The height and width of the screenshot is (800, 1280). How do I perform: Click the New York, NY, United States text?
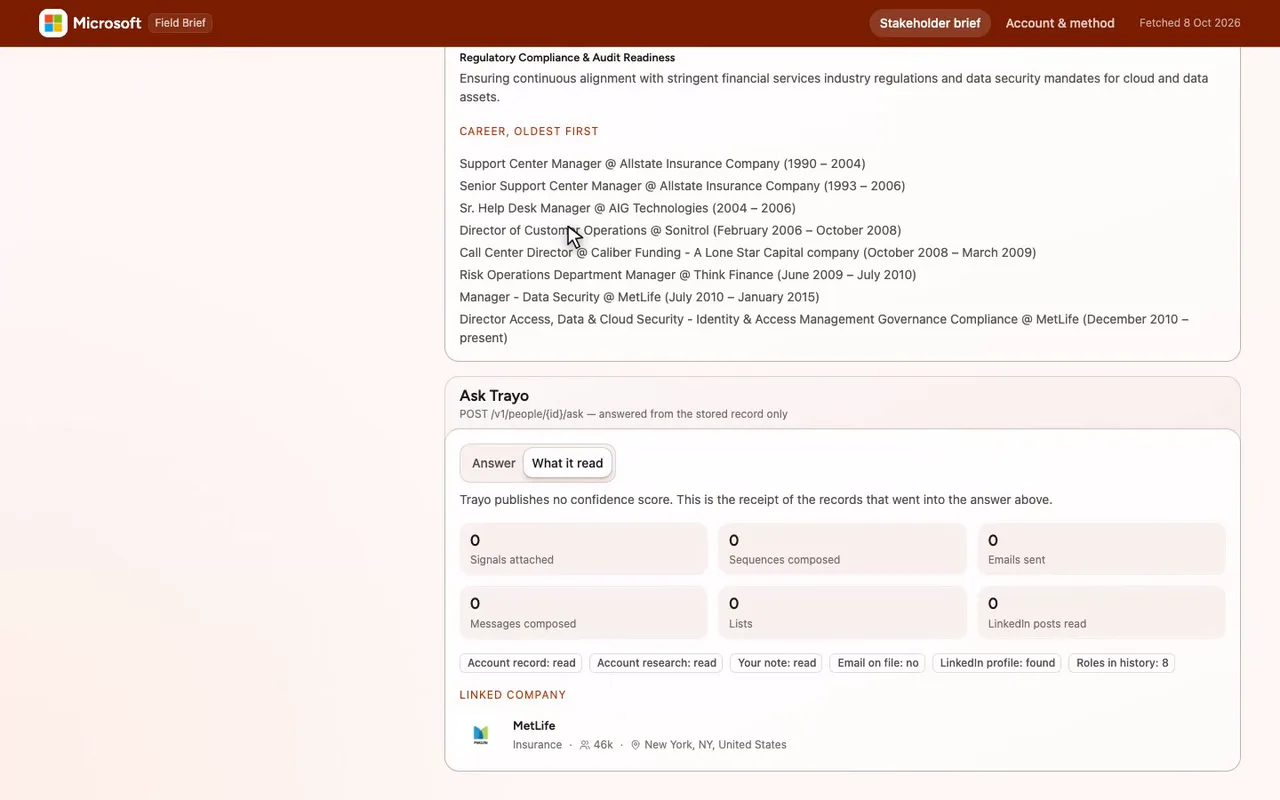(715, 745)
